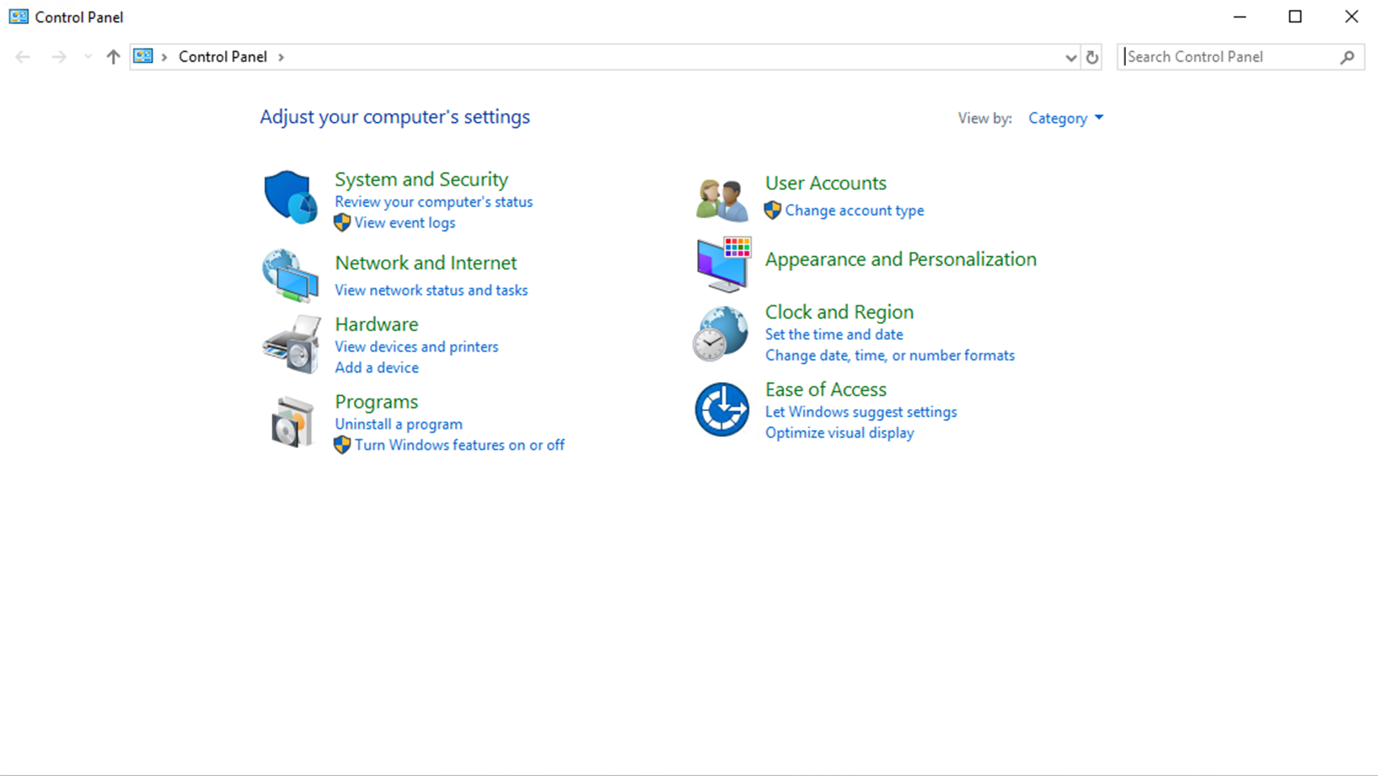Click the back navigation arrow
This screenshot has width=1378, height=776.
pos(22,57)
